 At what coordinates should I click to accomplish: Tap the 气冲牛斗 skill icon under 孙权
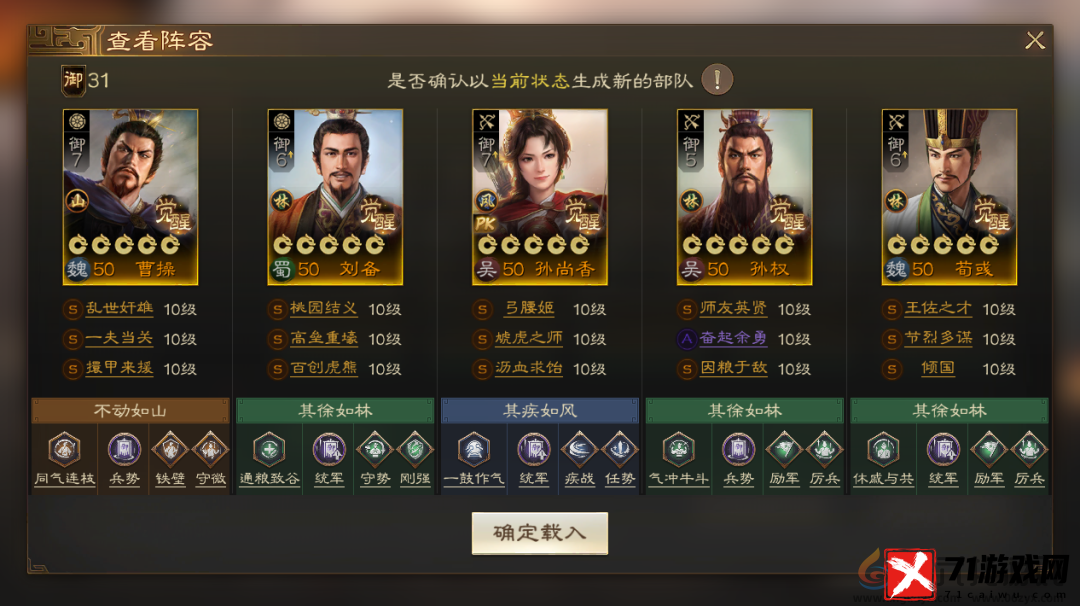tap(678, 450)
